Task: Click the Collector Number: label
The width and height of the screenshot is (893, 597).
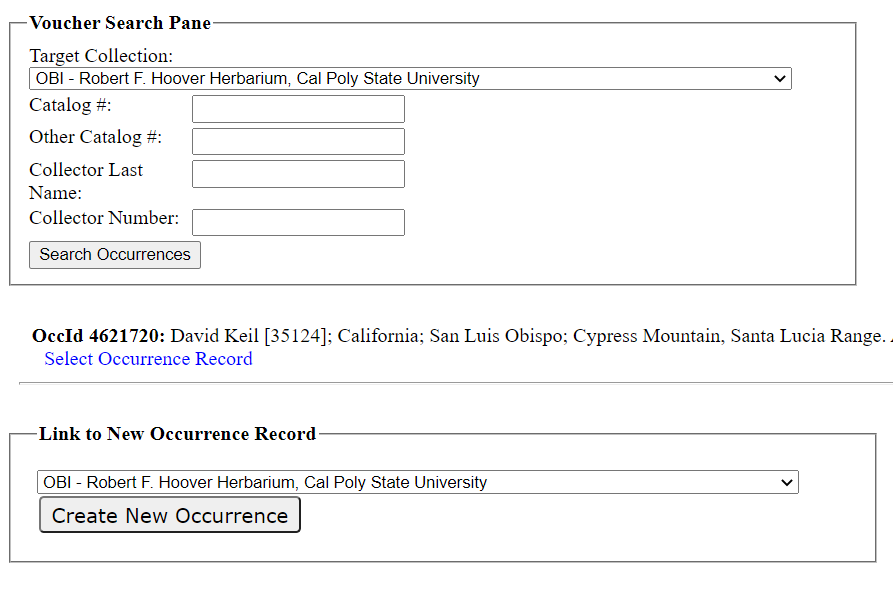Action: point(104,218)
